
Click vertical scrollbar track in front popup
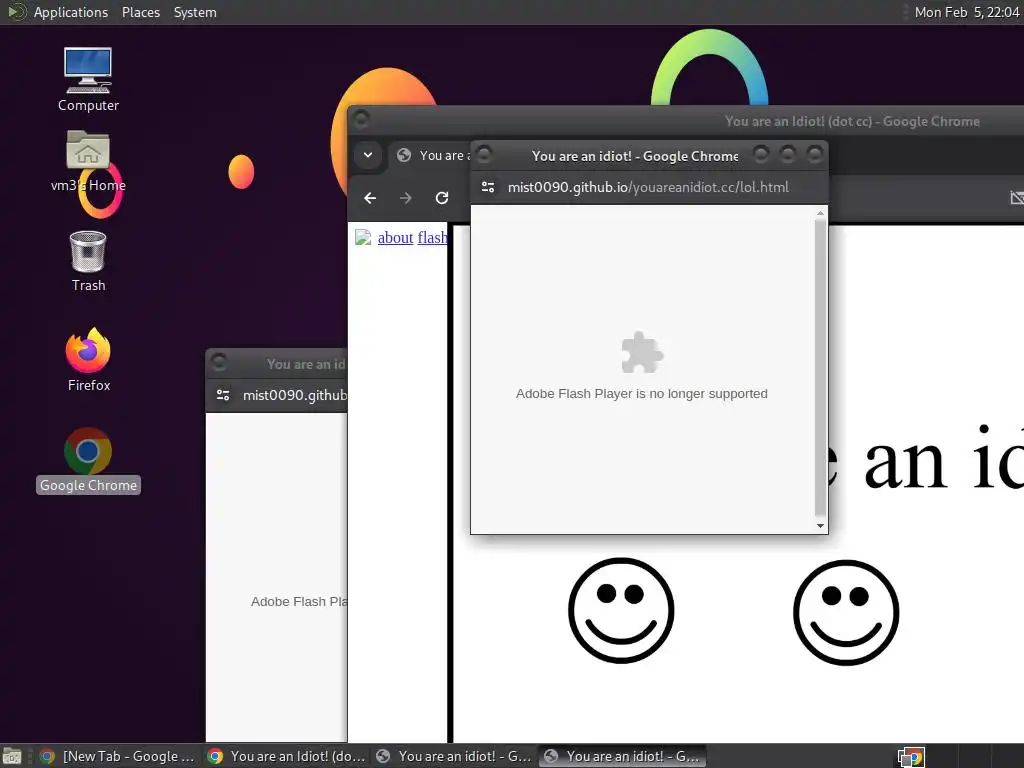pos(820,369)
